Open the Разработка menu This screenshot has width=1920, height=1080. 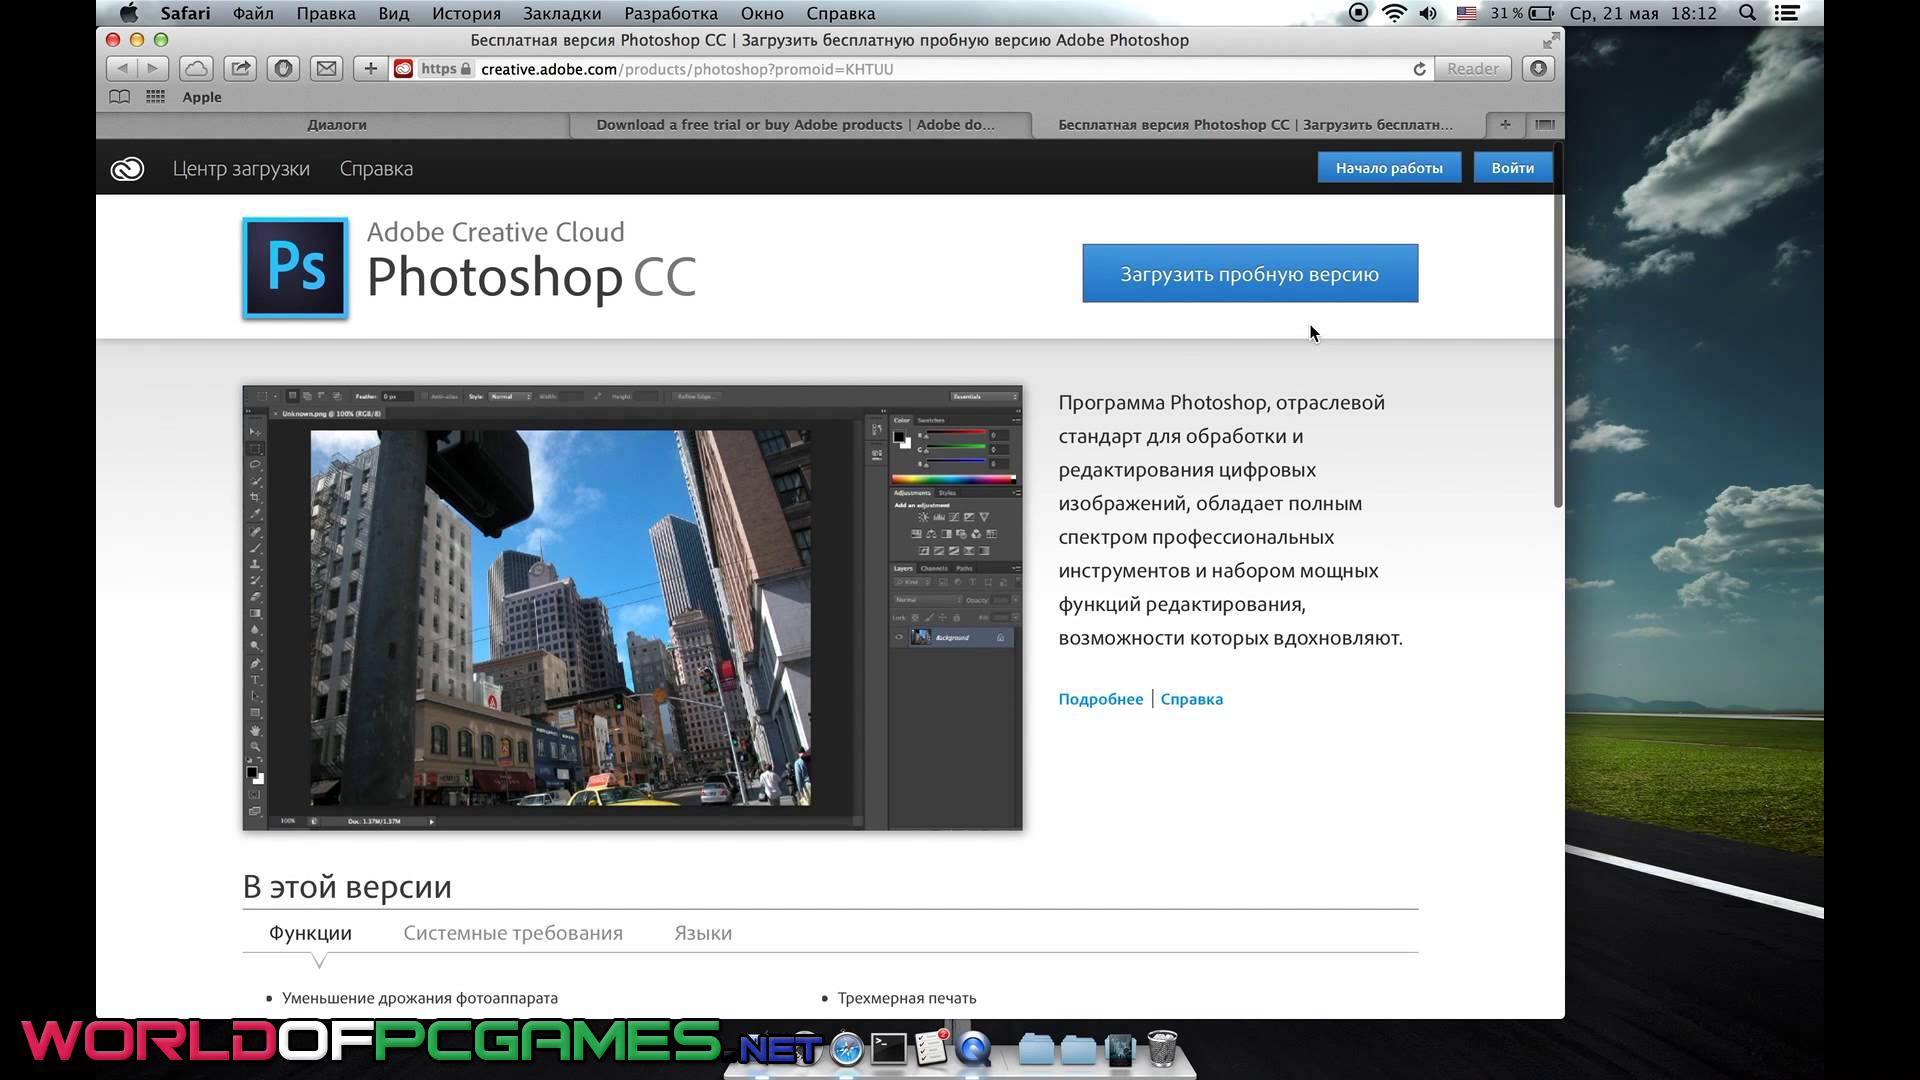pyautogui.click(x=671, y=13)
